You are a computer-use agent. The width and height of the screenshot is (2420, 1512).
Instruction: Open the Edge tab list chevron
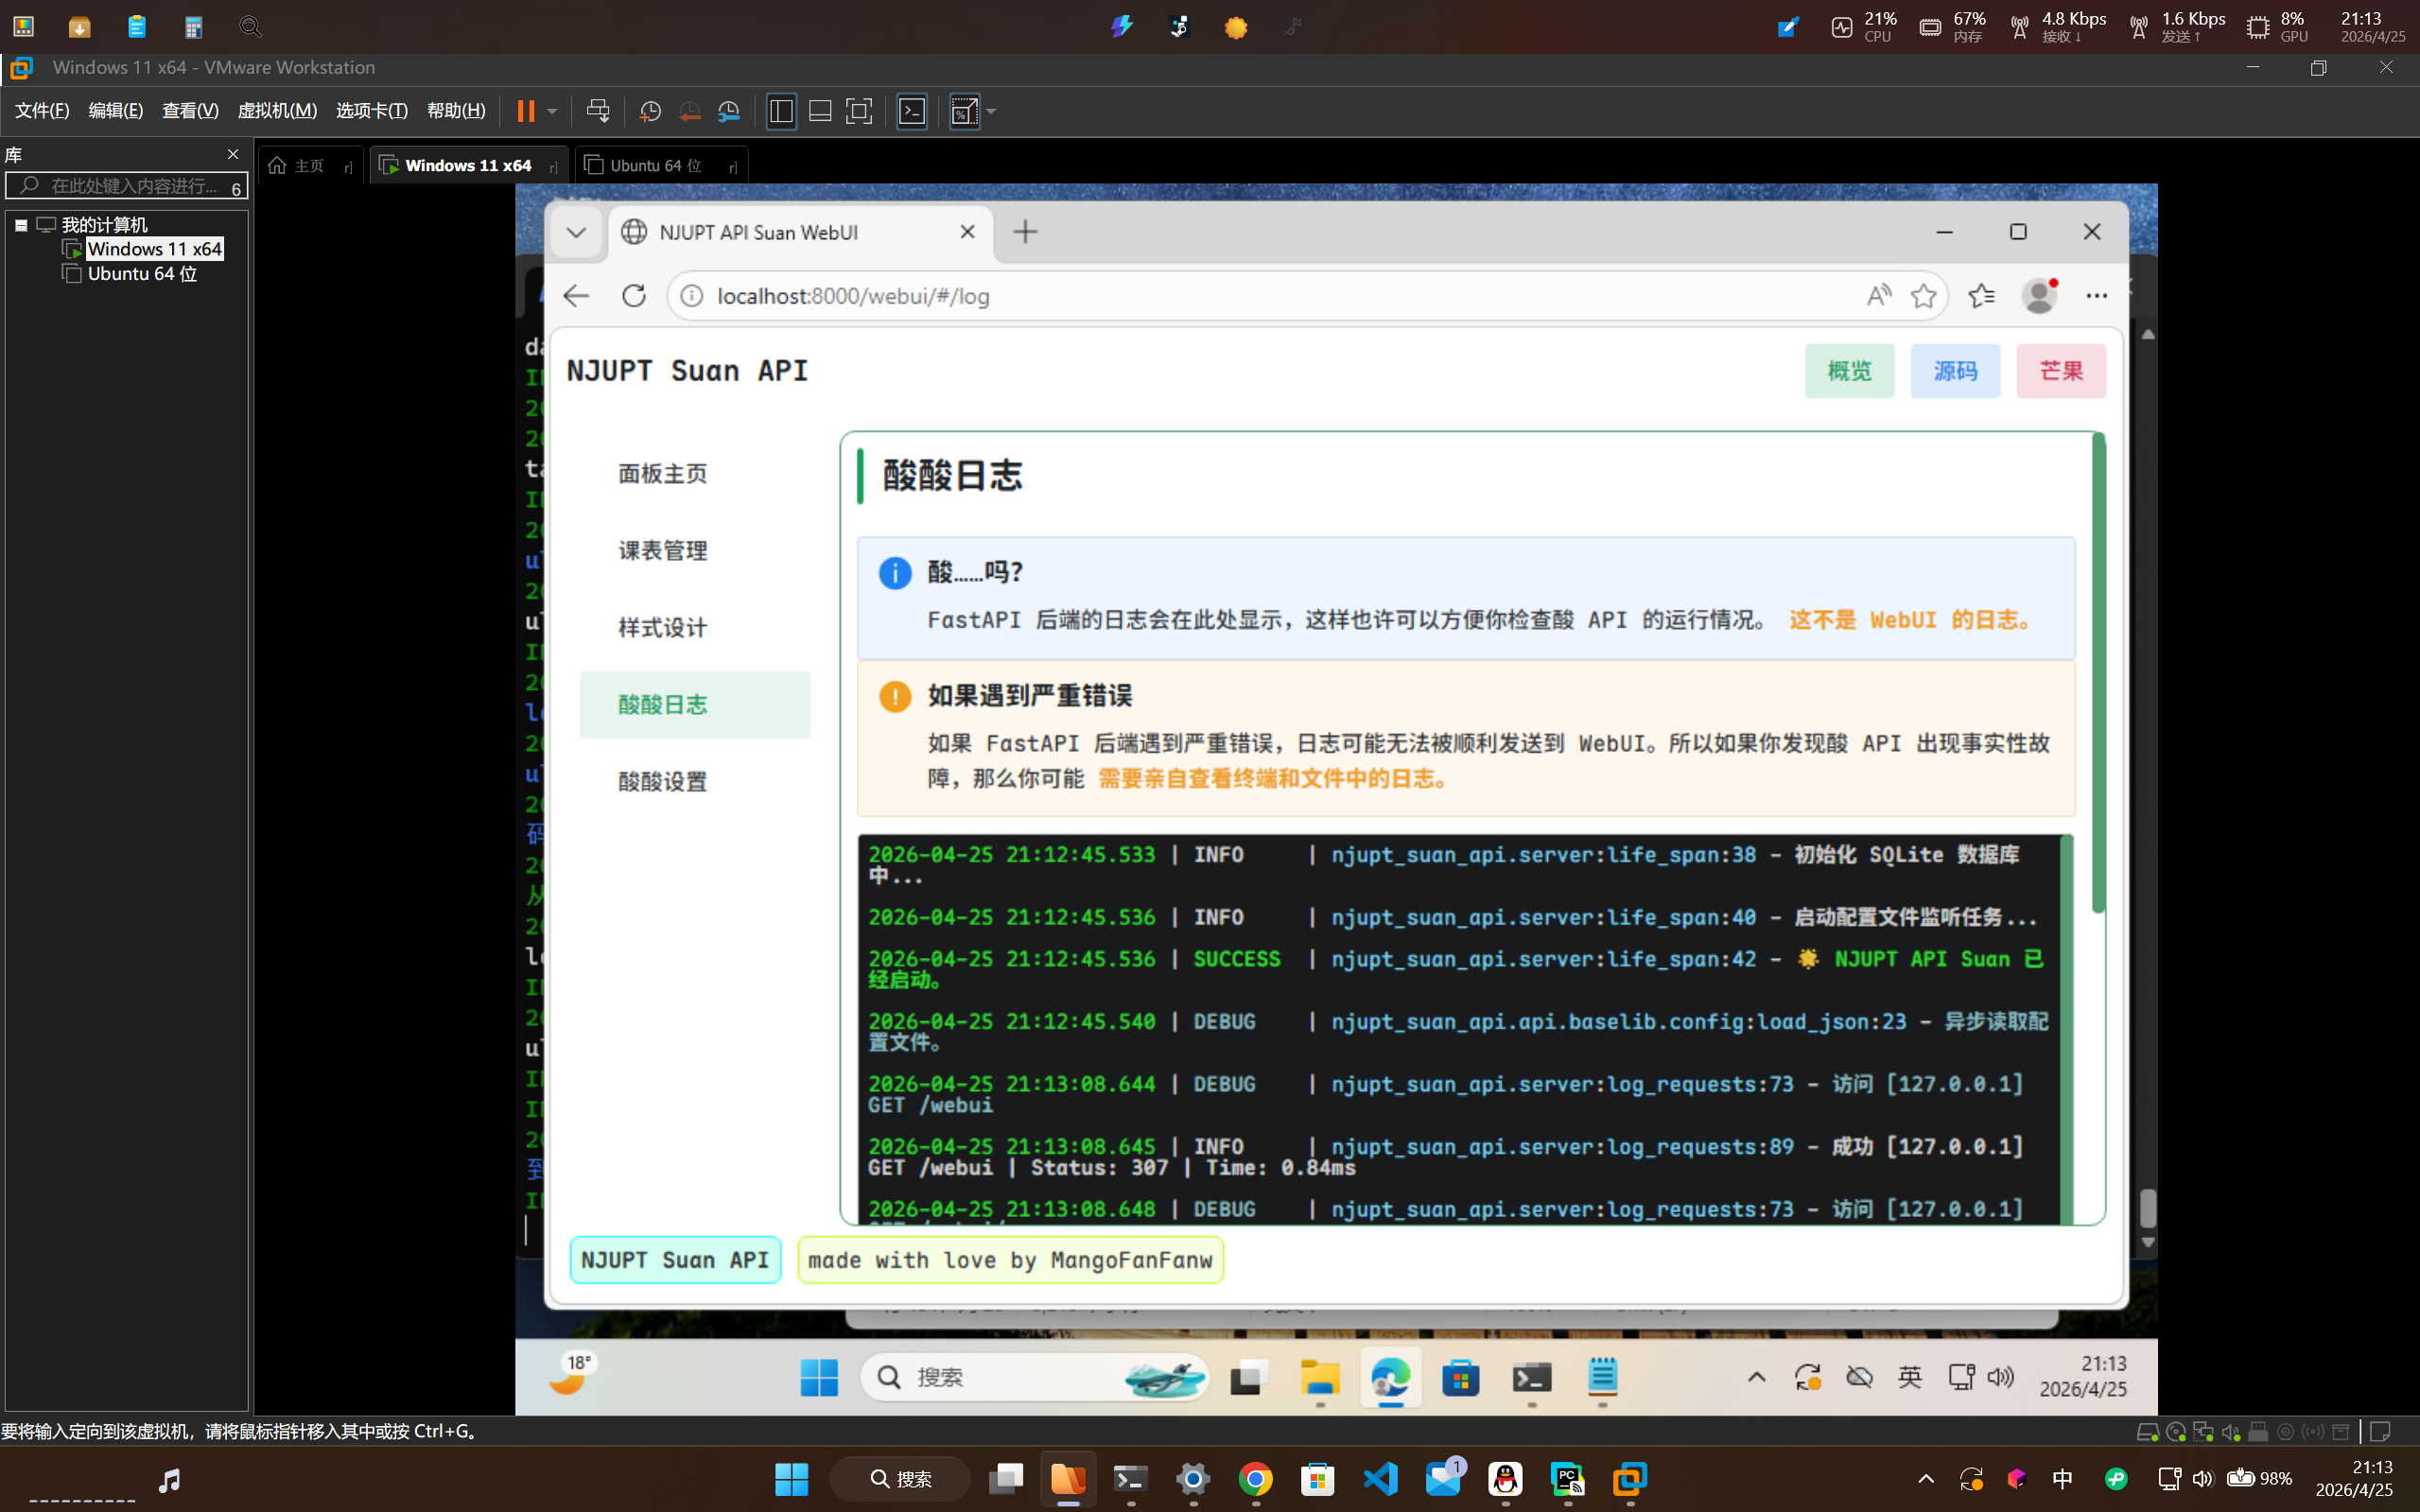576,232
